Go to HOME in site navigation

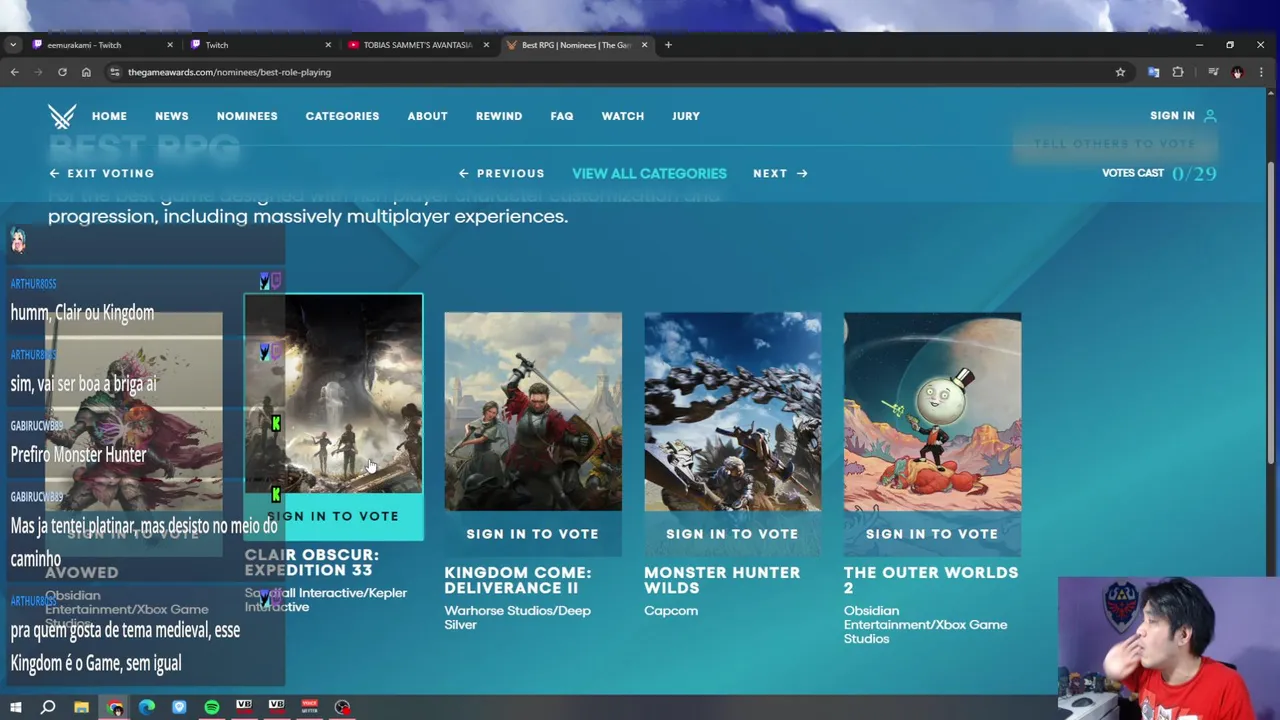(x=109, y=116)
